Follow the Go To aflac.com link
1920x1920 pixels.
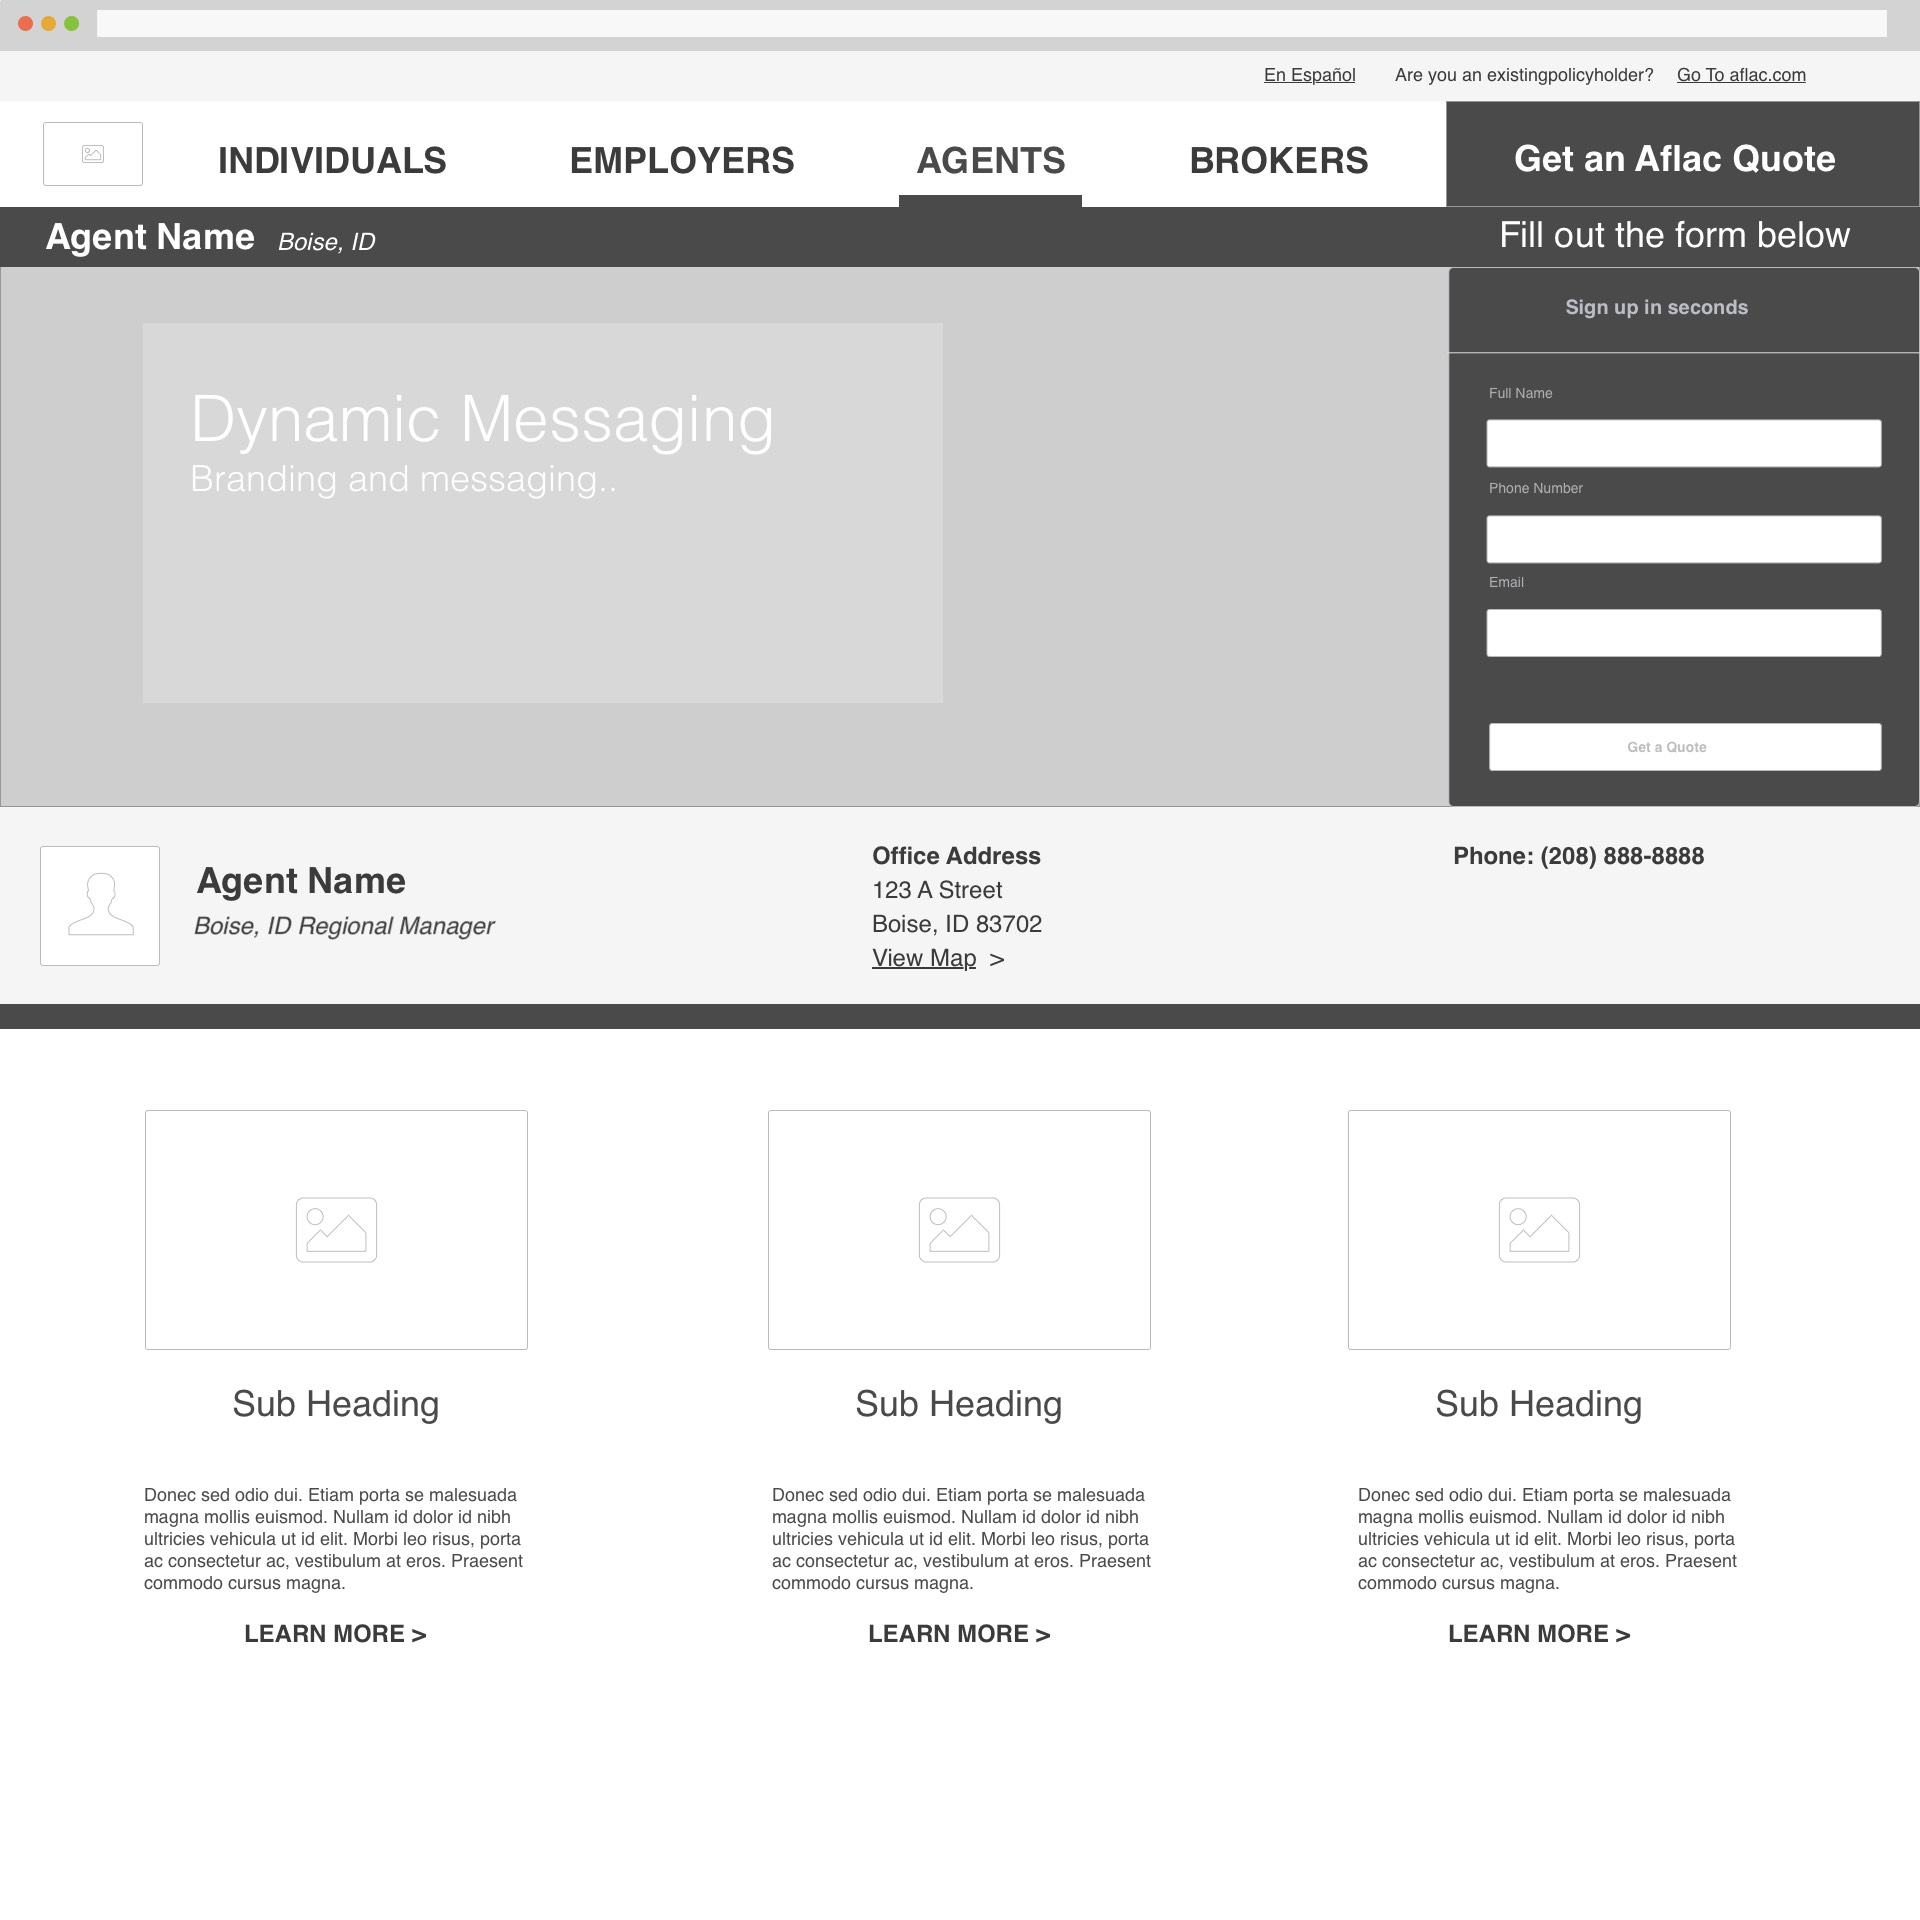[x=1741, y=75]
